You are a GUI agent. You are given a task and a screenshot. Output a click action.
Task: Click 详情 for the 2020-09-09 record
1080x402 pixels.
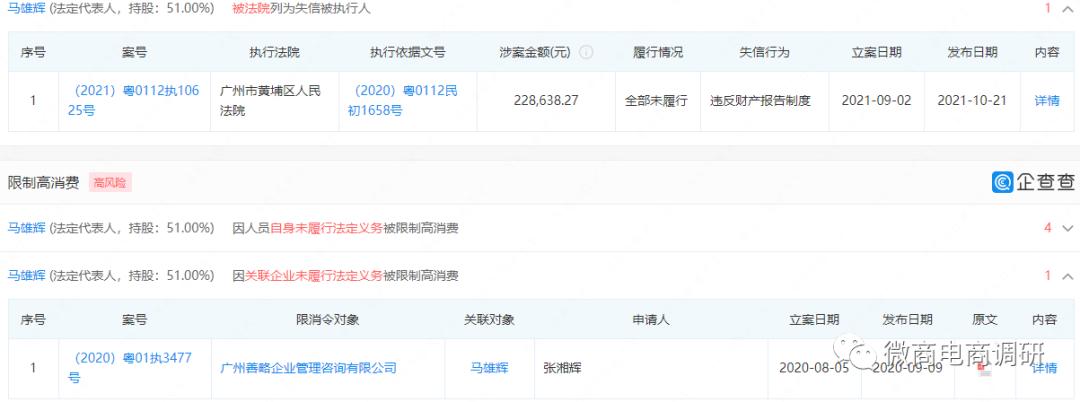pos(1044,368)
